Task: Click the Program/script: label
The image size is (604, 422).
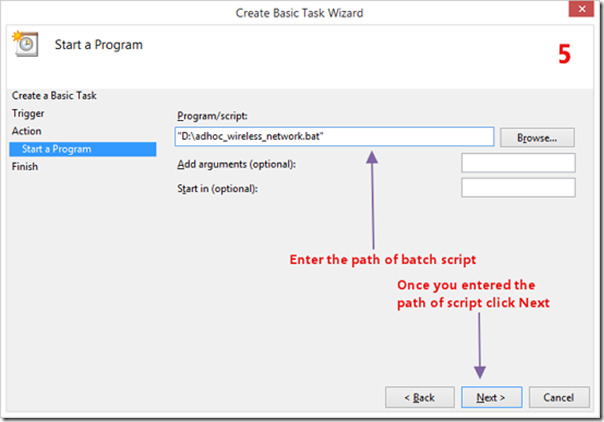Action: [x=212, y=116]
